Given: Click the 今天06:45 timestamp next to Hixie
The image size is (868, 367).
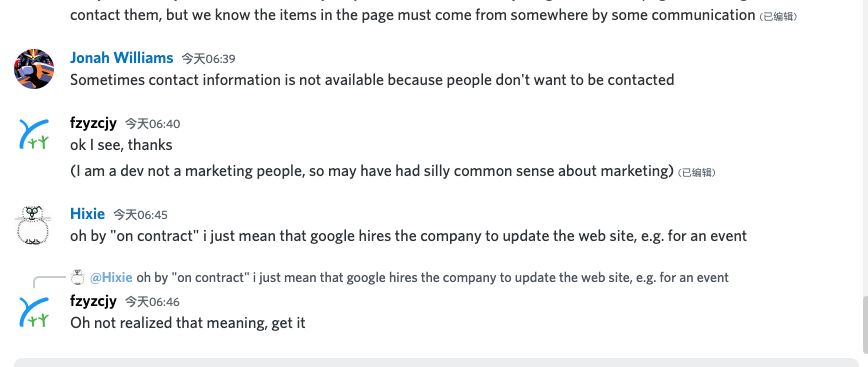Looking at the screenshot, I should (x=141, y=215).
